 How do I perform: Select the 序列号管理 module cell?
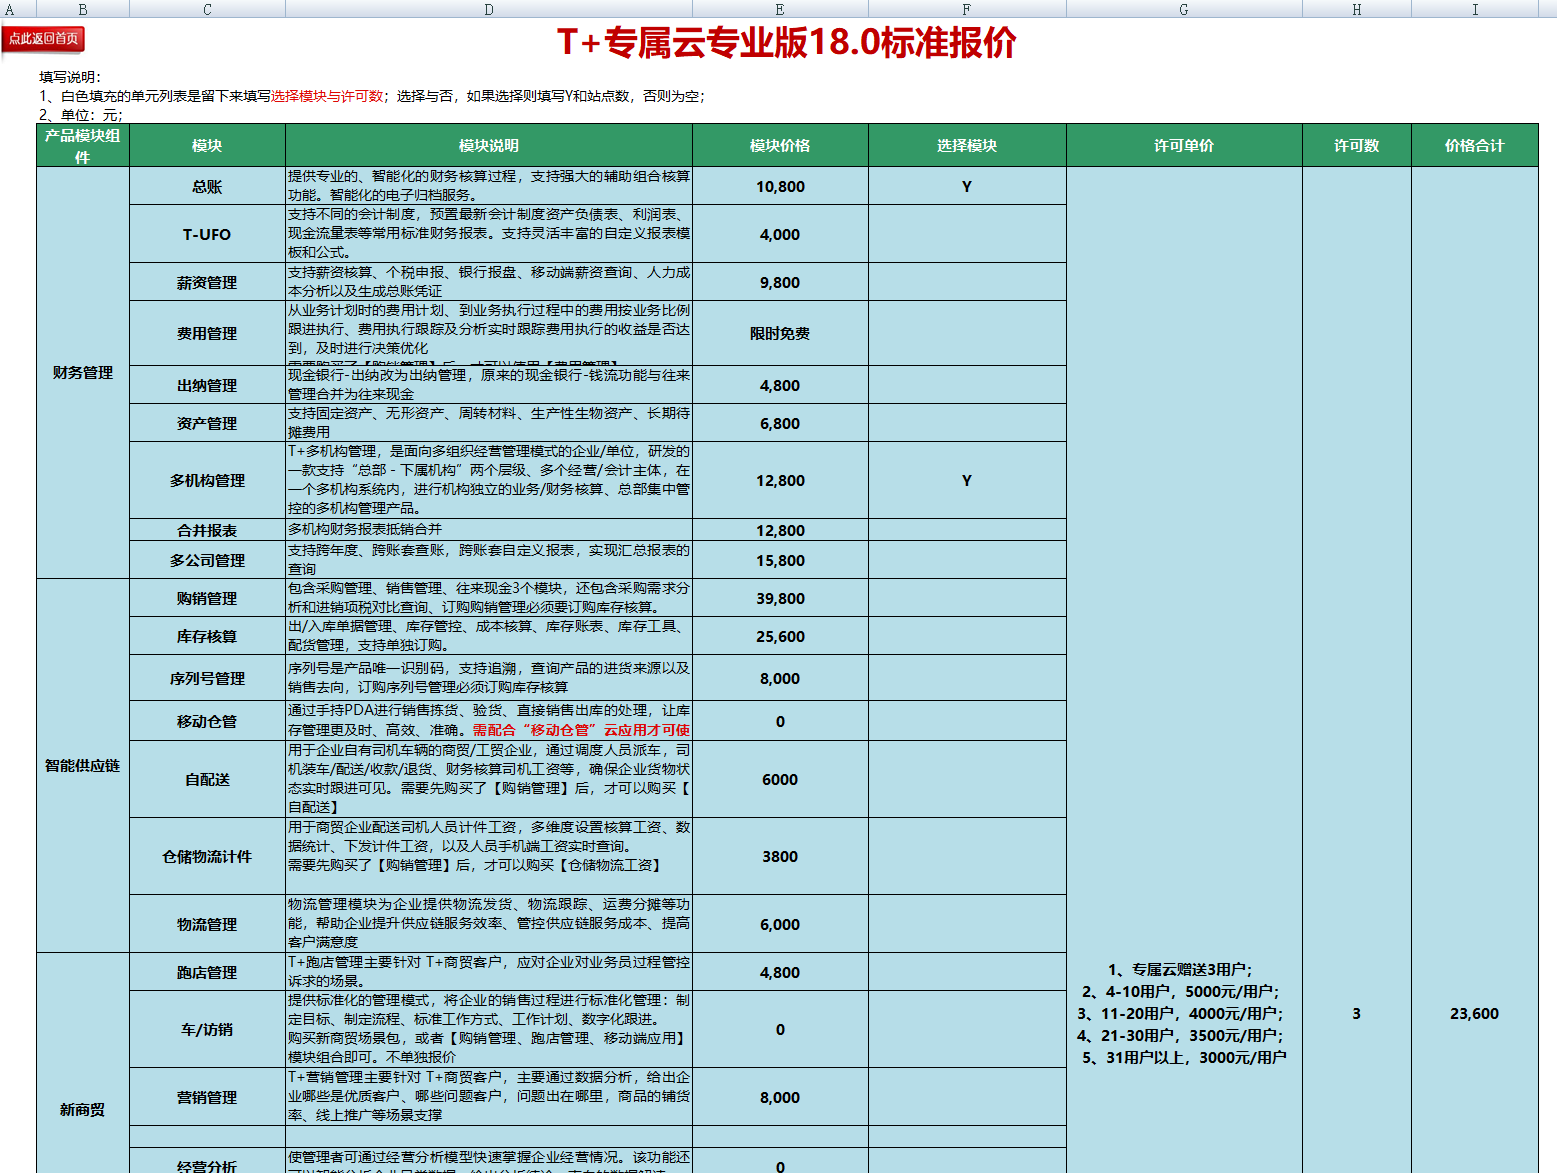point(207,678)
